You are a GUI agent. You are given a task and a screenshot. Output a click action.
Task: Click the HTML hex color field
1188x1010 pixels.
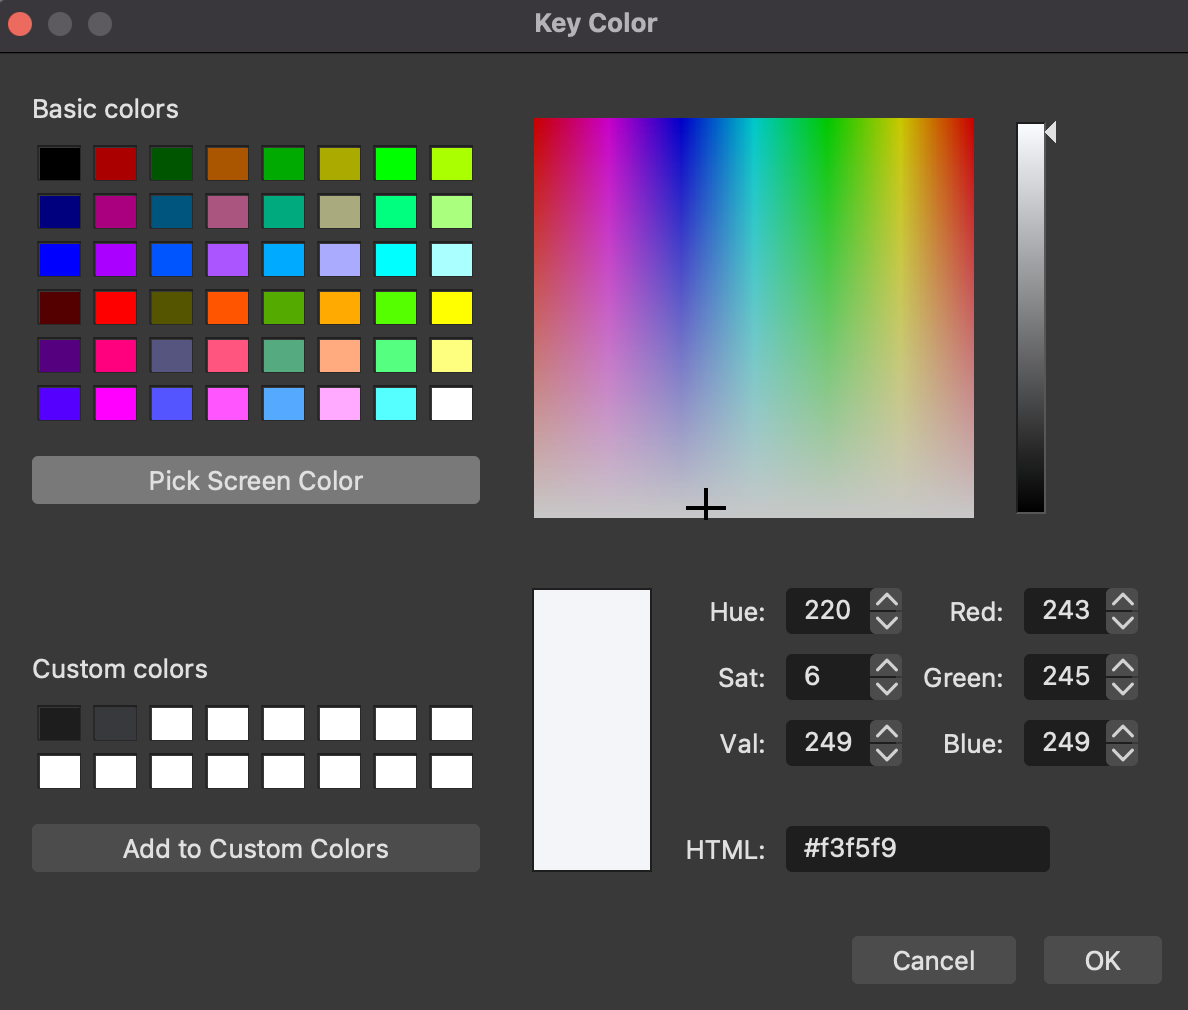pos(918,849)
